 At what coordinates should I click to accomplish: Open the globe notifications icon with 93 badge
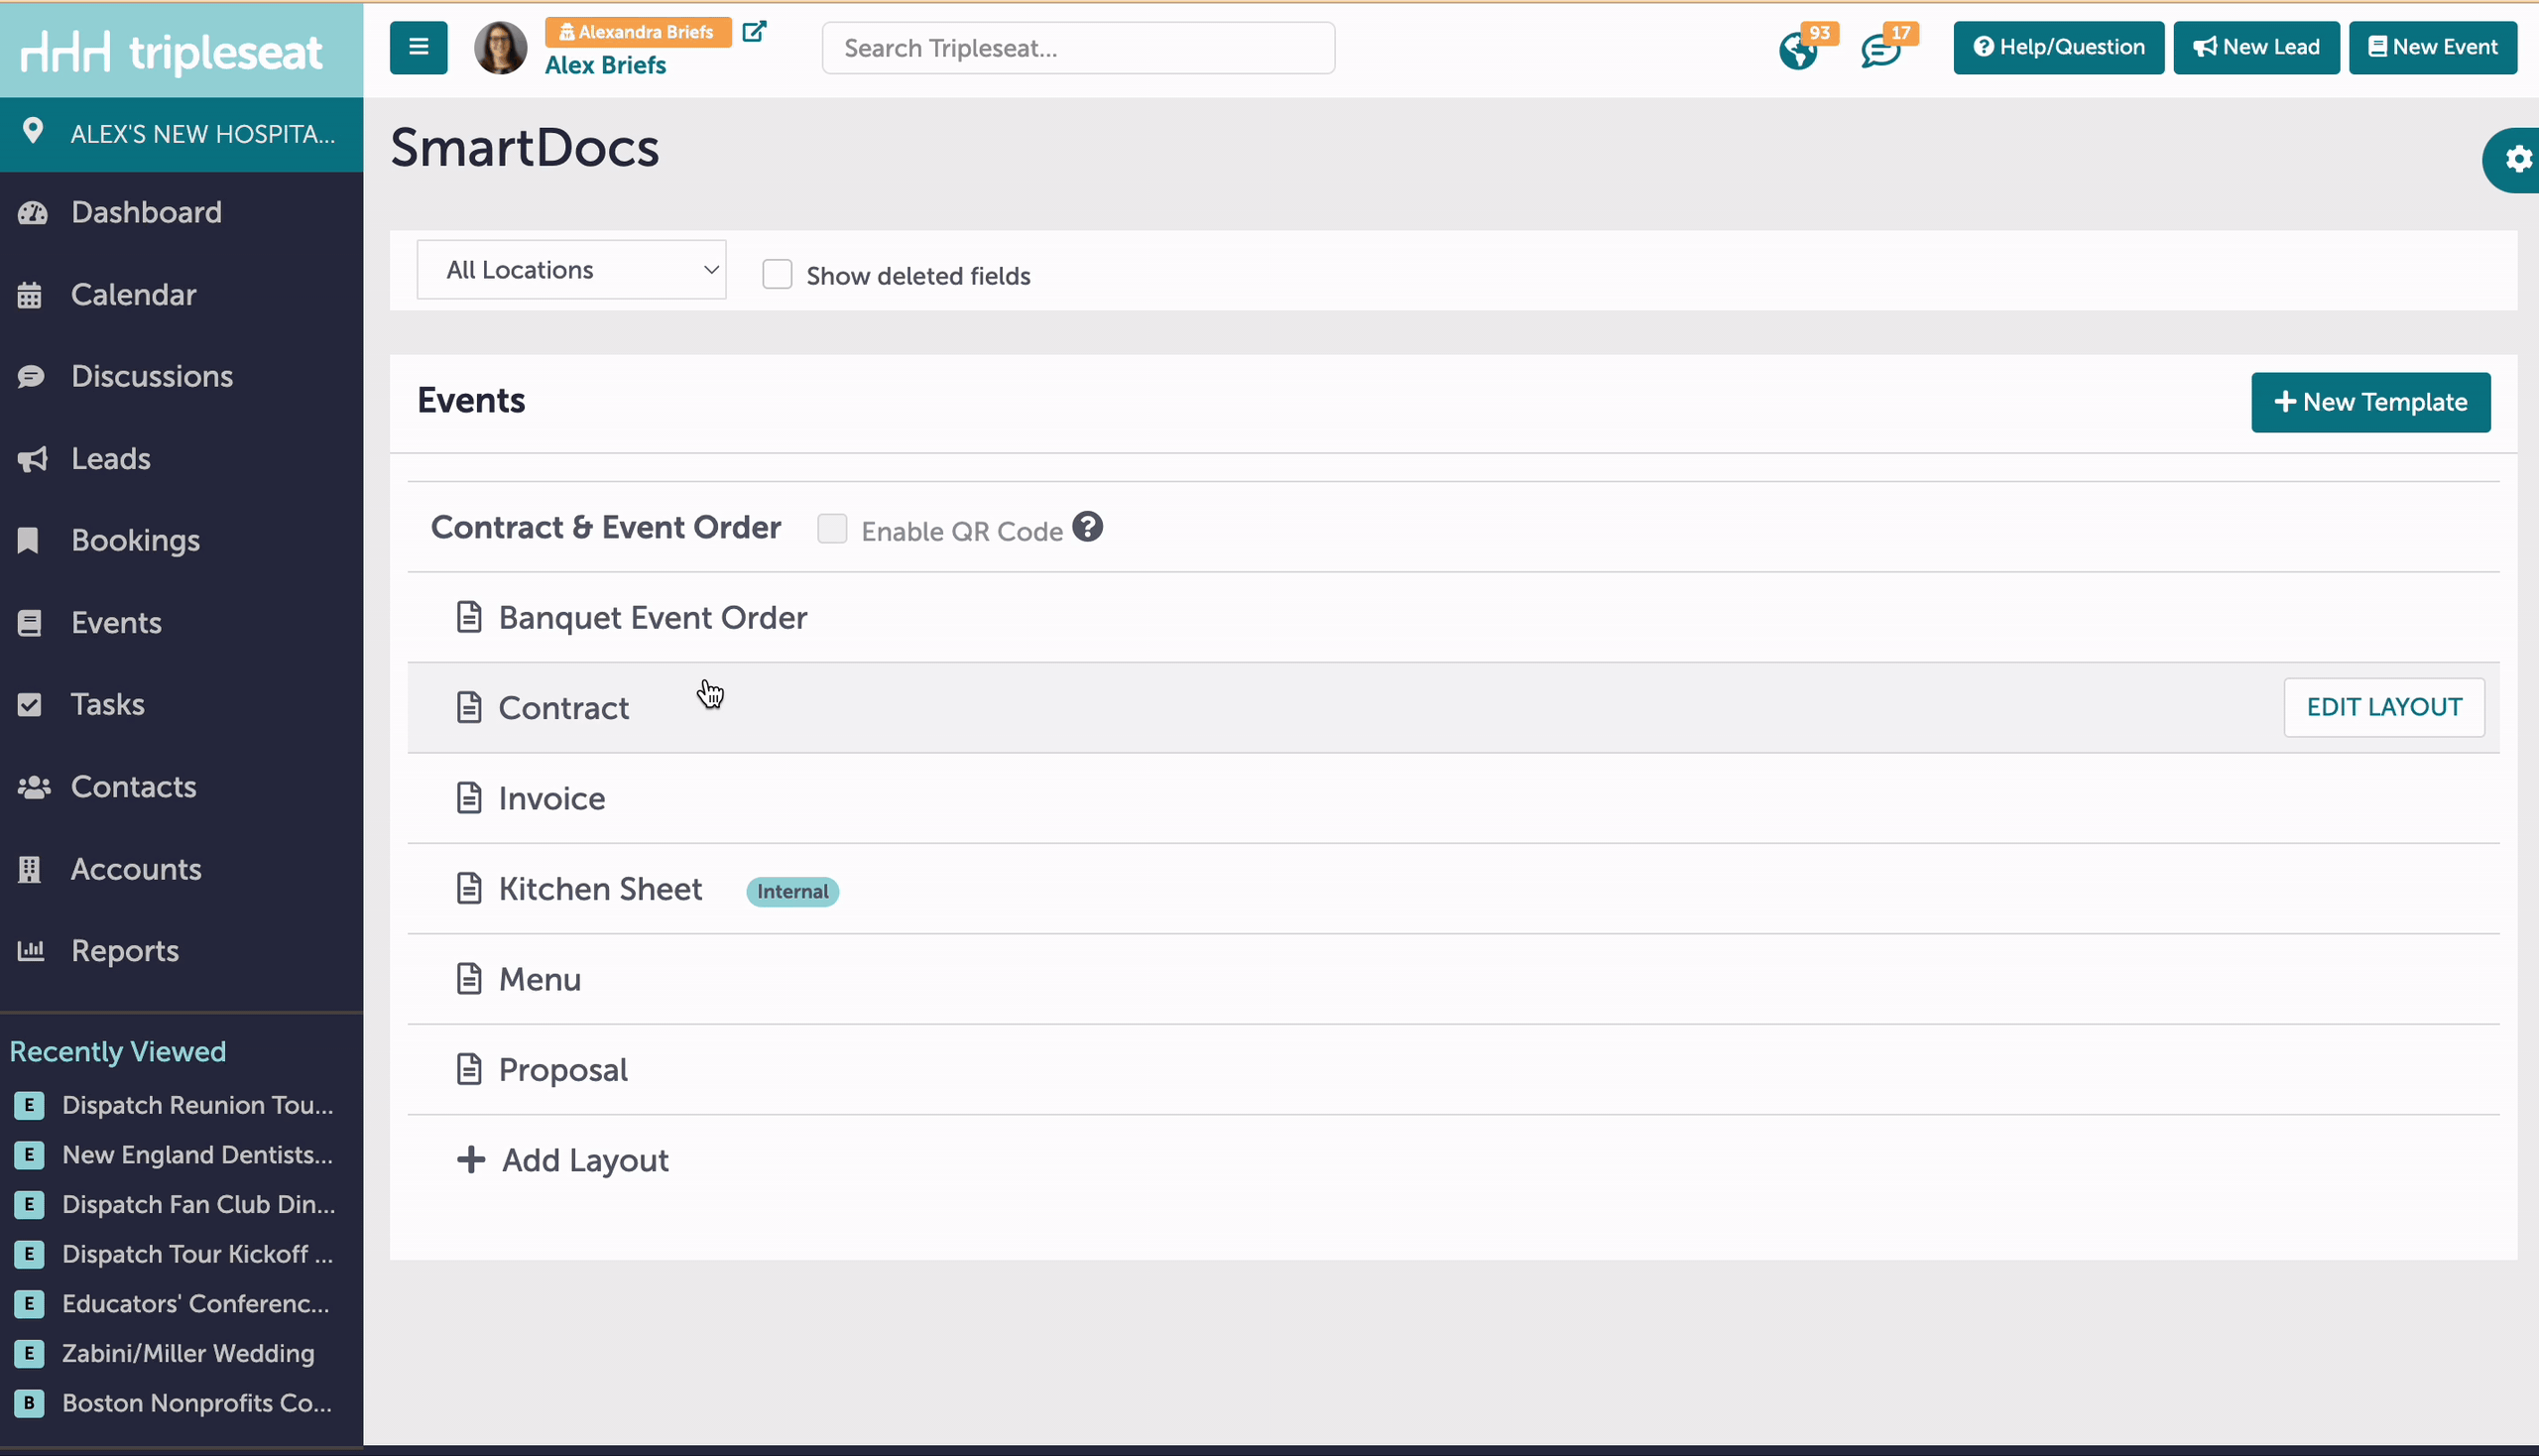(x=1798, y=50)
